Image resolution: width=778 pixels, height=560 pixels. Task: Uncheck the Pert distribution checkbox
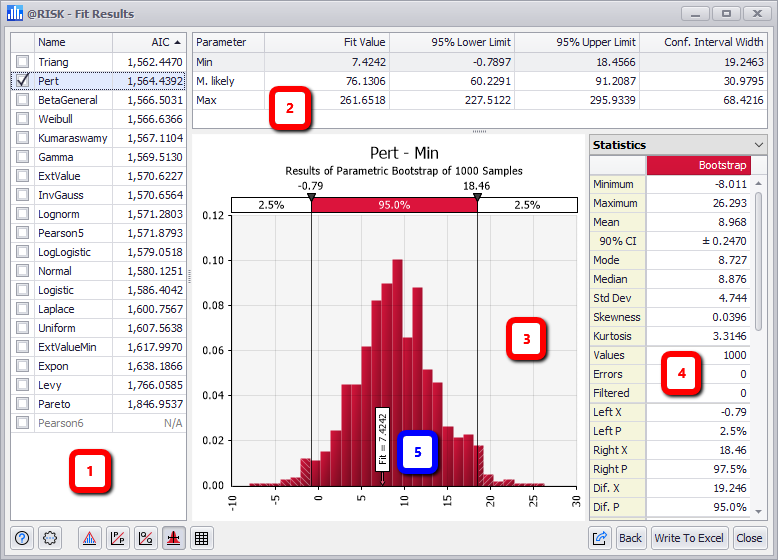click(x=23, y=81)
